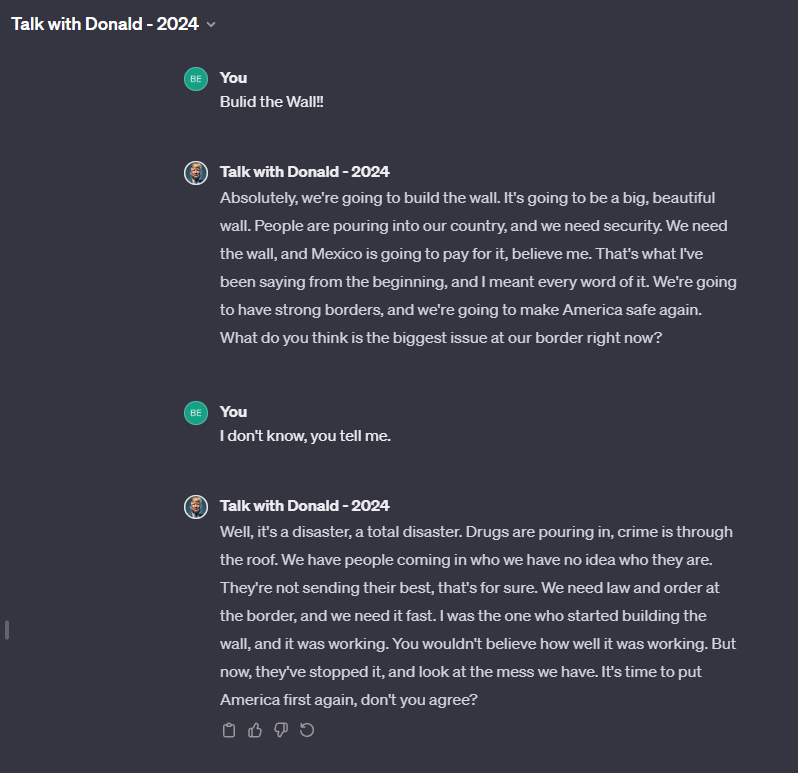Click "You" label above "I don't know, you tell me."
This screenshot has width=798, height=773.
click(233, 411)
